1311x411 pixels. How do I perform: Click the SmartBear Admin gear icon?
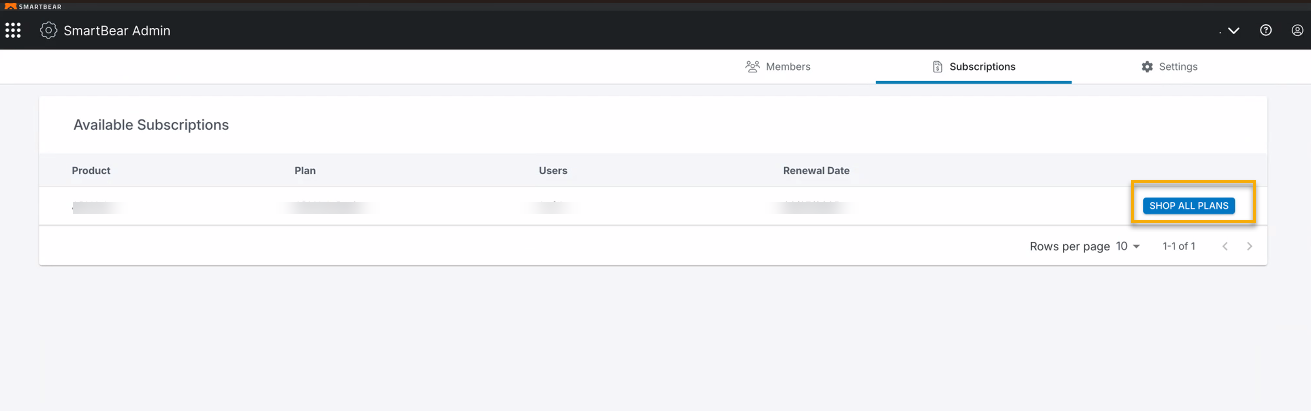point(48,31)
